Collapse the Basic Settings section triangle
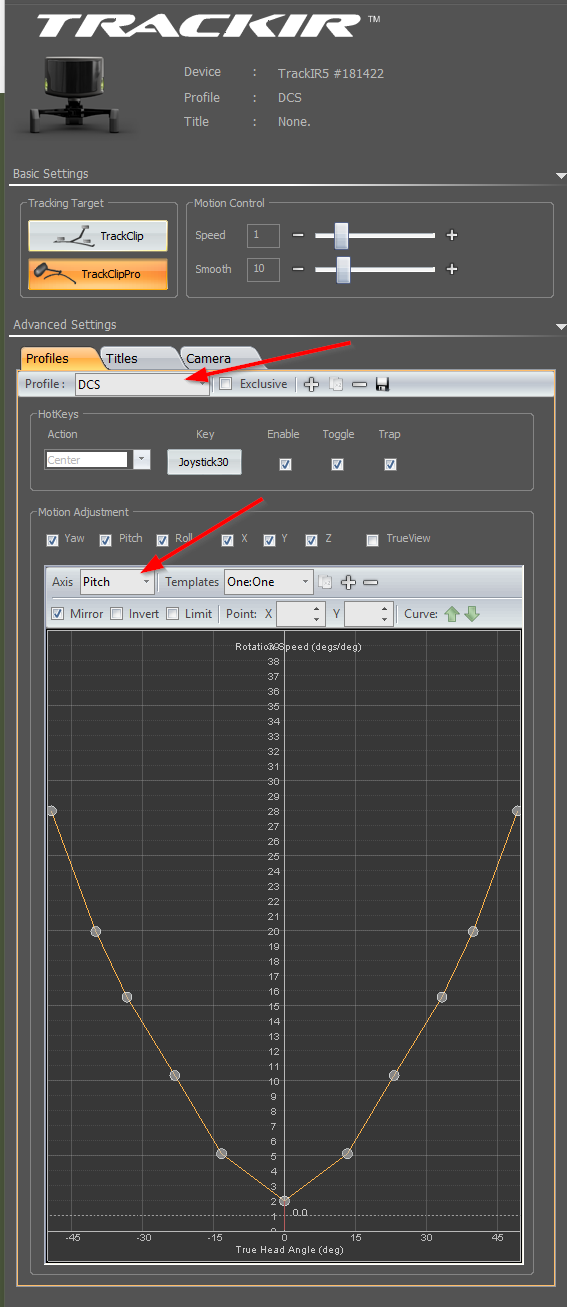This screenshot has width=567, height=1307. point(560,176)
